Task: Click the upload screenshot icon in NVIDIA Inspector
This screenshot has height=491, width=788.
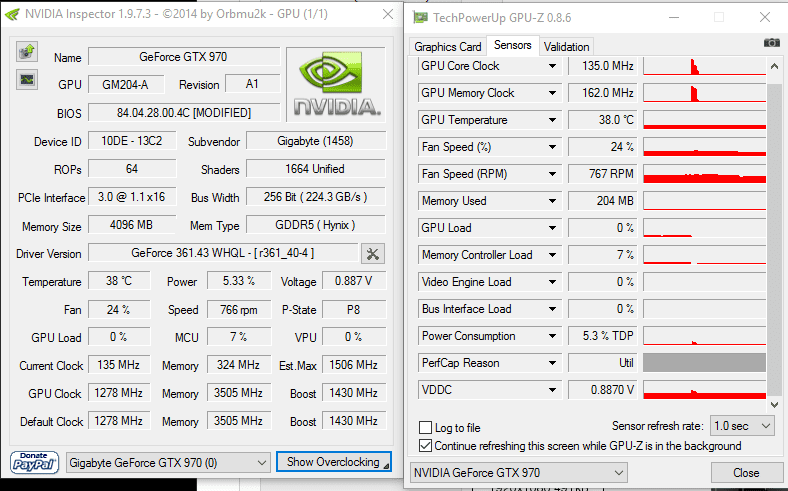Action: pyautogui.click(x=27, y=51)
